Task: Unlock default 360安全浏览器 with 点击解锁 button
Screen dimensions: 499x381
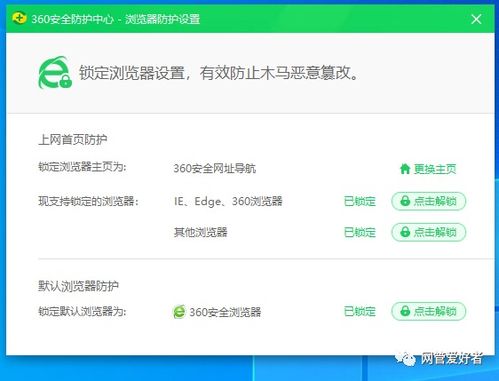Action: coord(429,311)
